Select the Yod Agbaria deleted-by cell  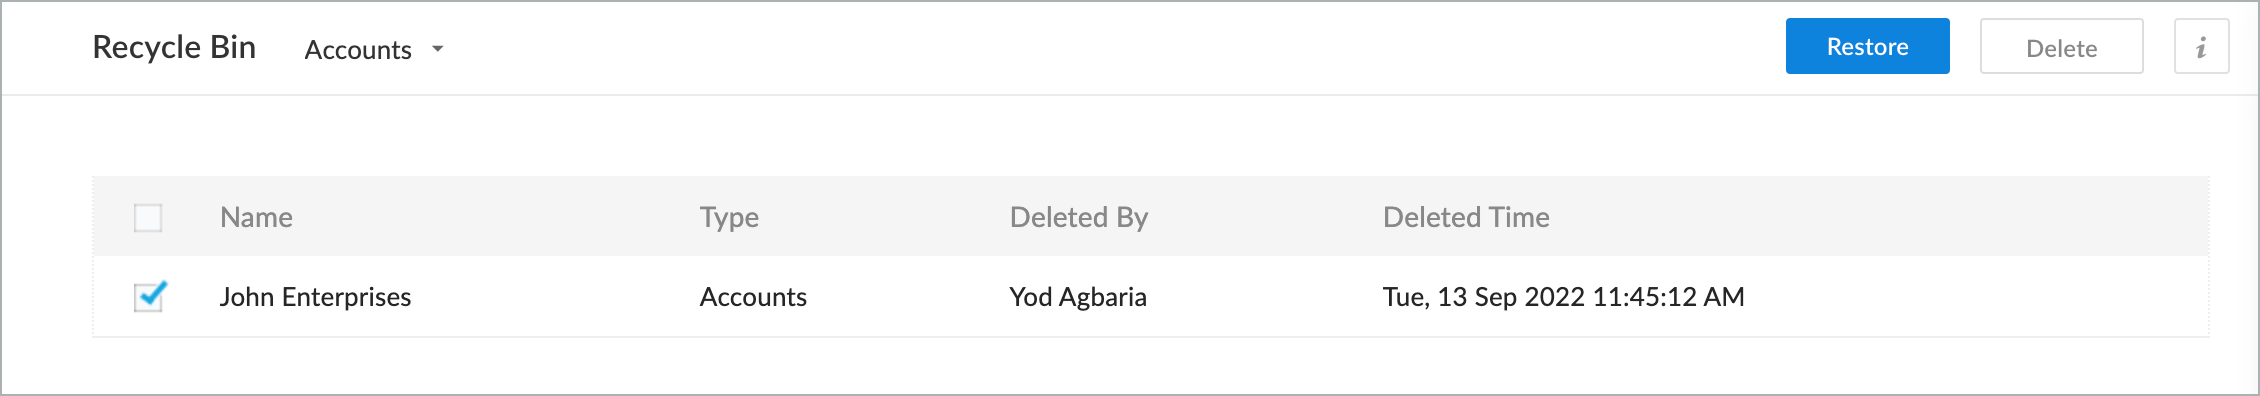click(1078, 297)
